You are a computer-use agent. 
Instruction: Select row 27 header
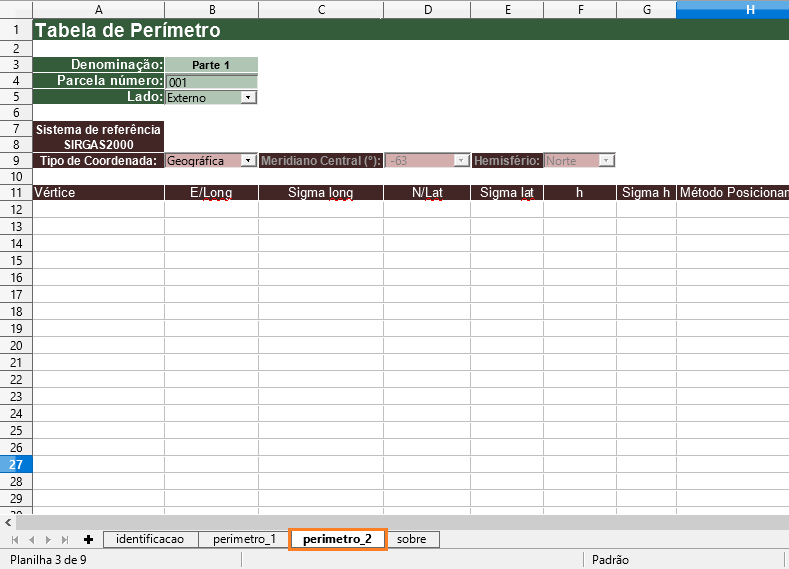pos(16,464)
